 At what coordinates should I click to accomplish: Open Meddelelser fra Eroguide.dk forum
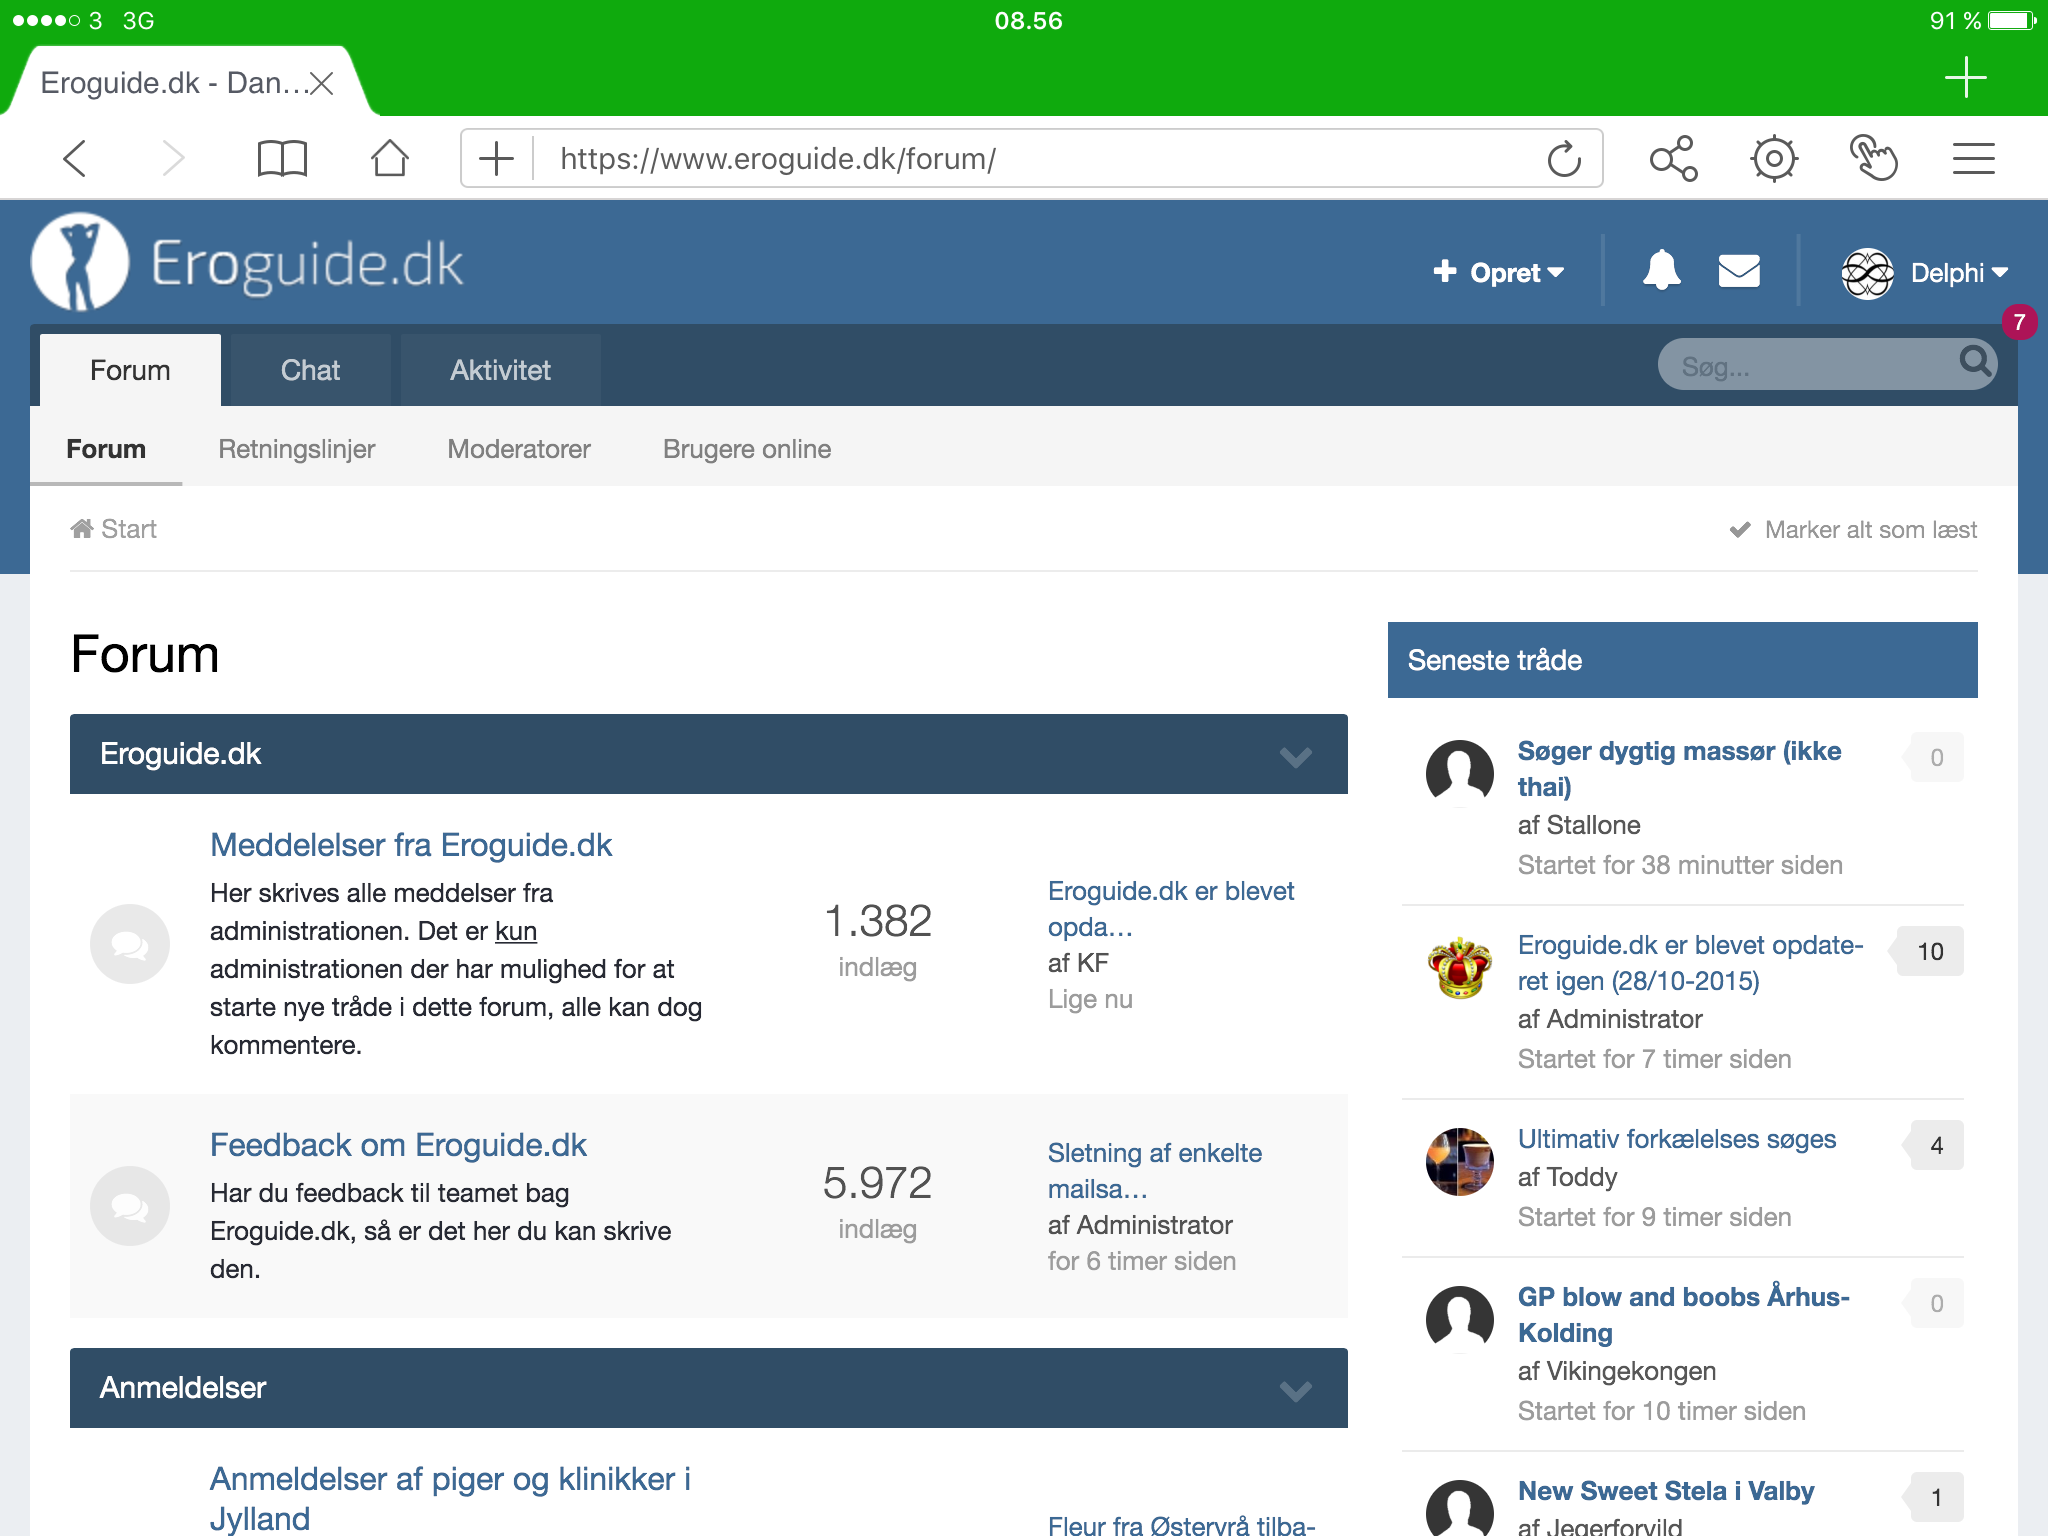[411, 845]
